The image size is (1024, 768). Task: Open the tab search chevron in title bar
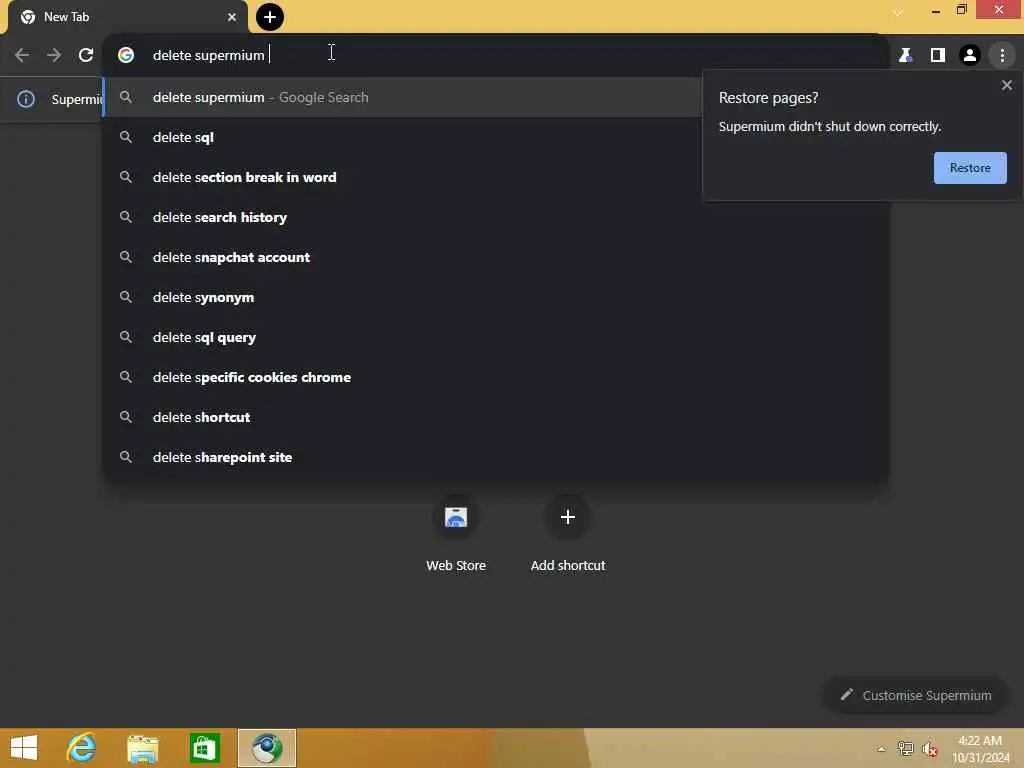pos(899,12)
